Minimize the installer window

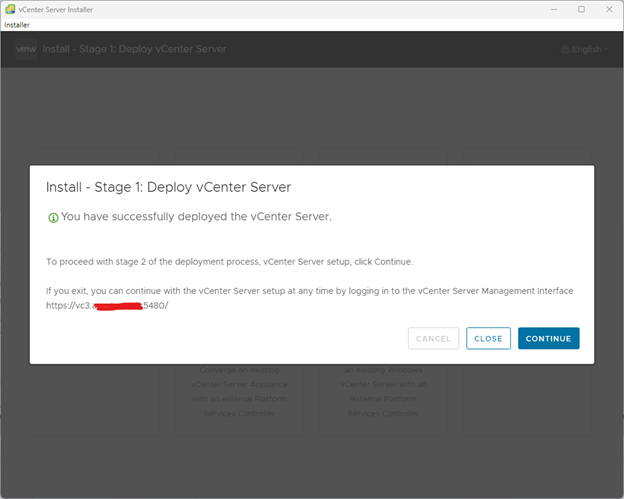(554, 9)
